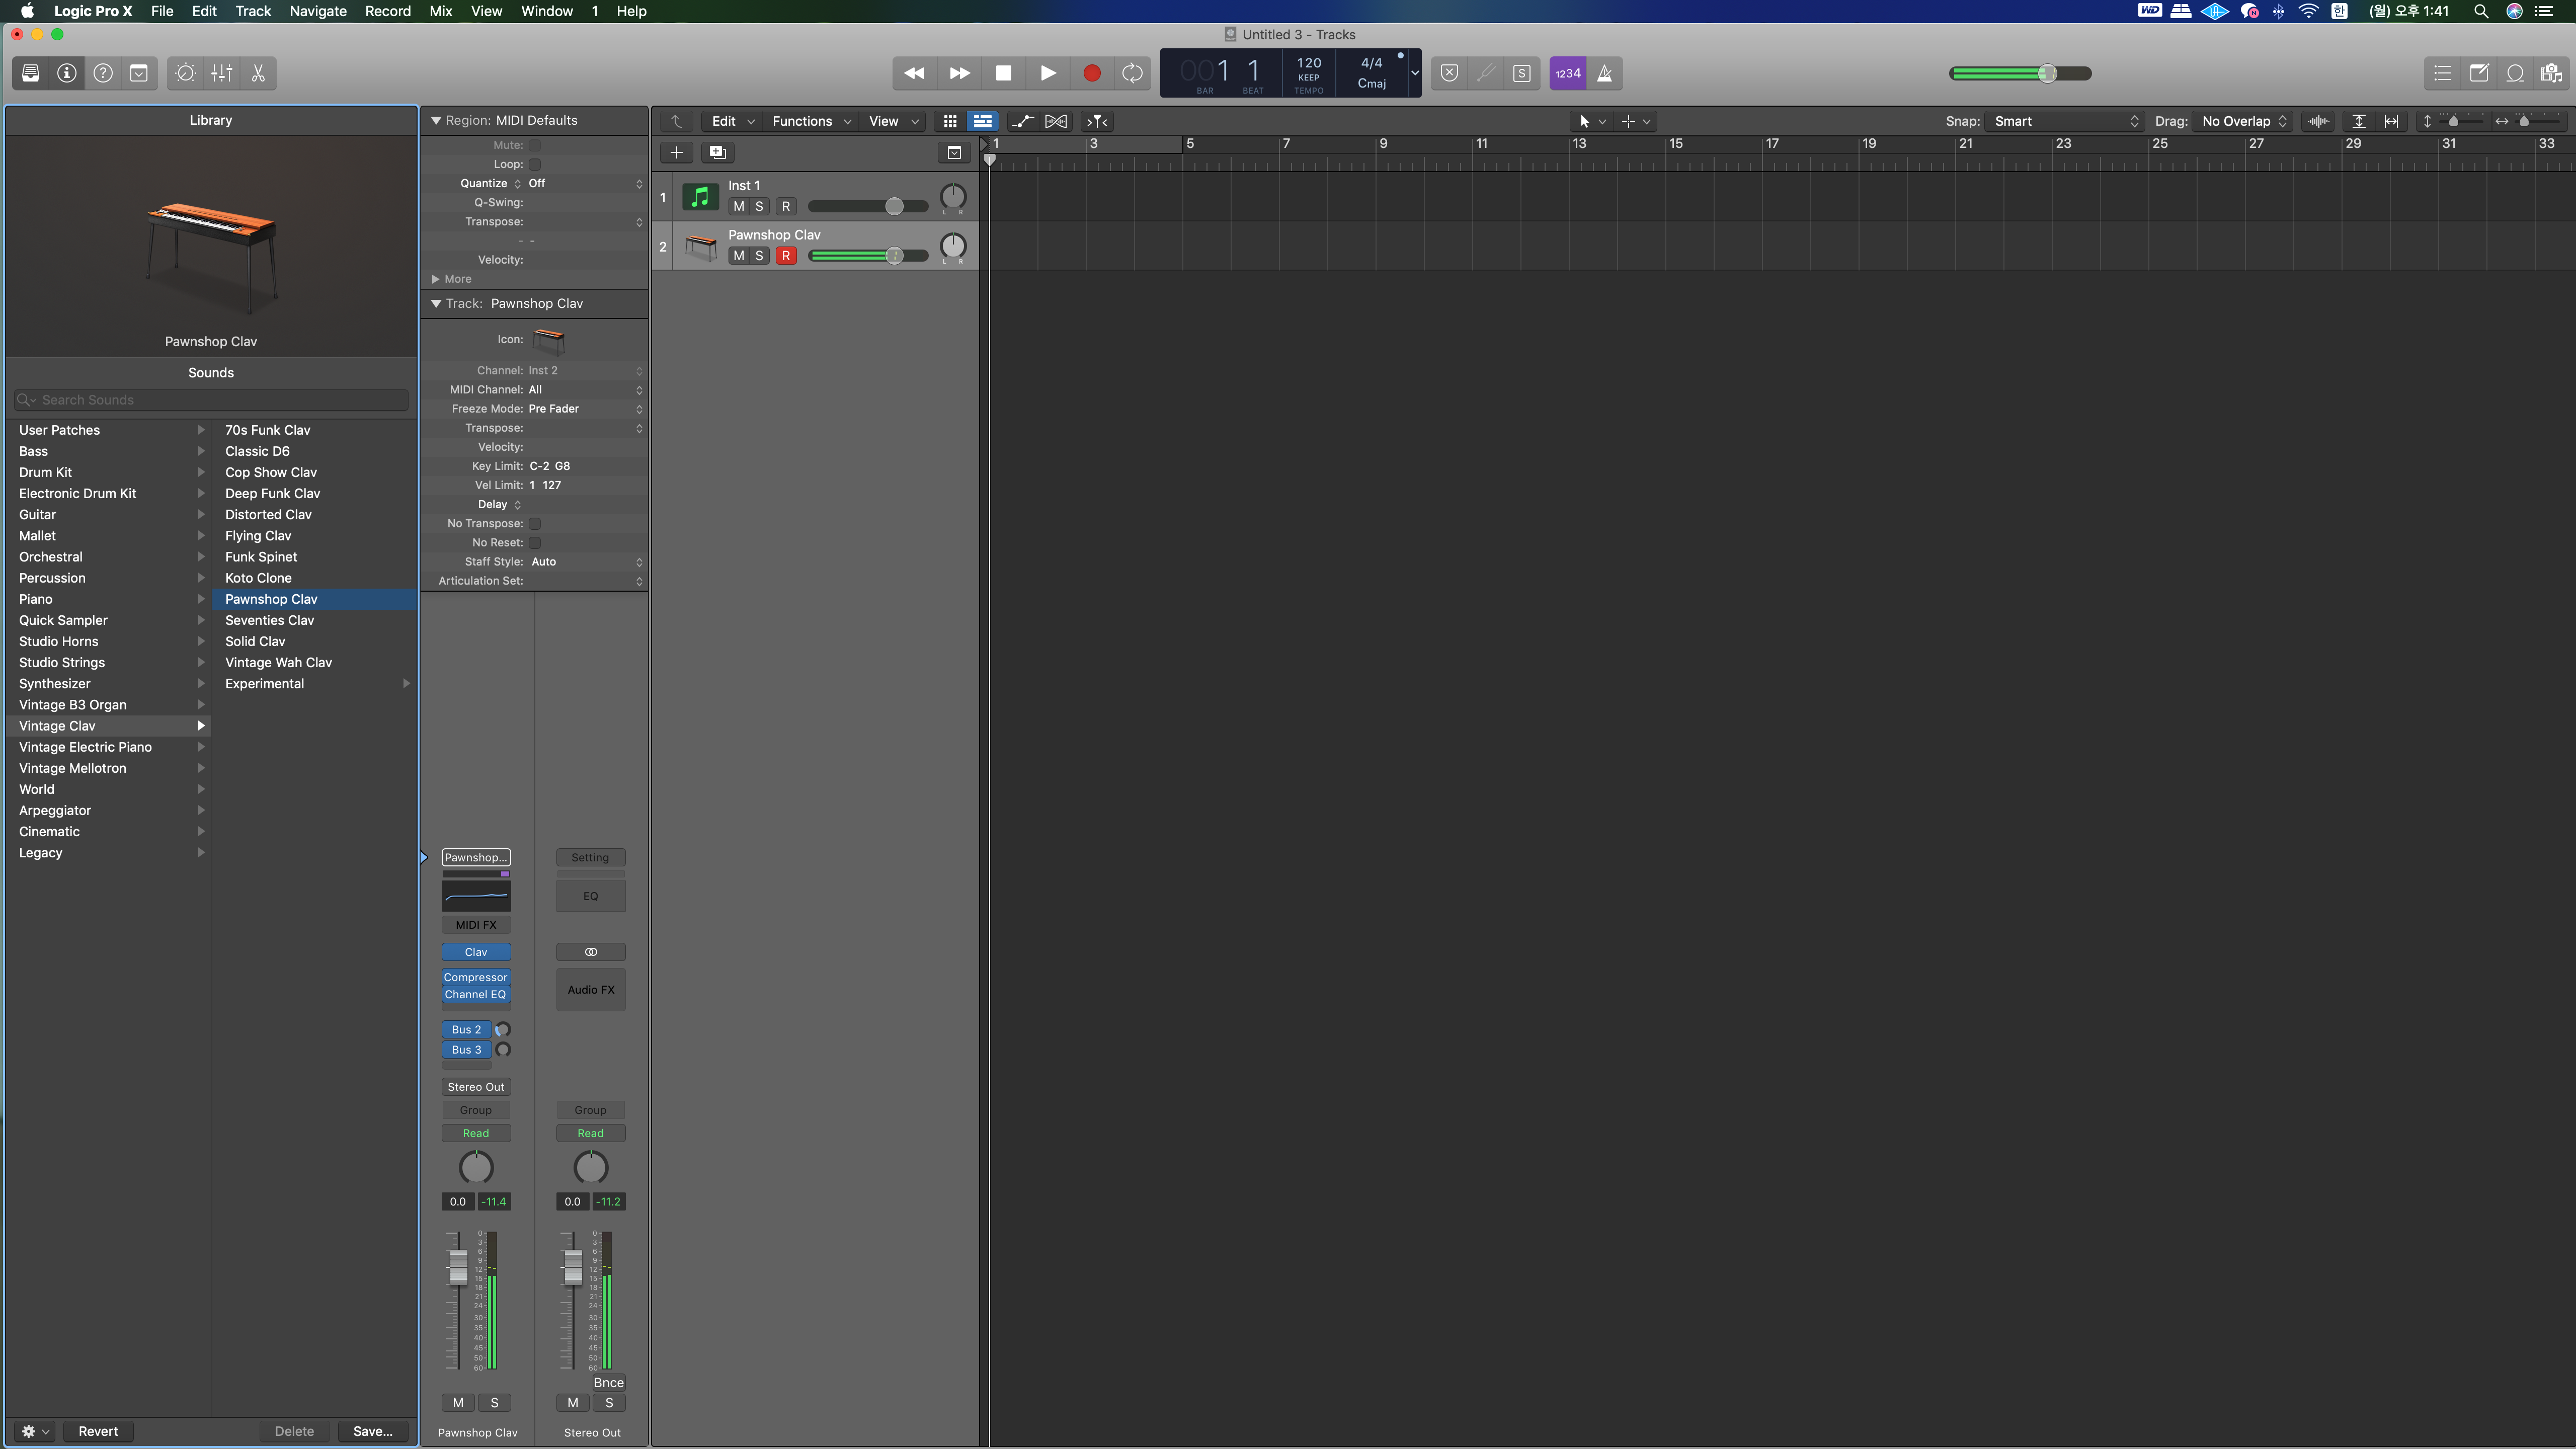Open the Navigate menu
Viewport: 2576px width, 1449px height.
pos(317,11)
